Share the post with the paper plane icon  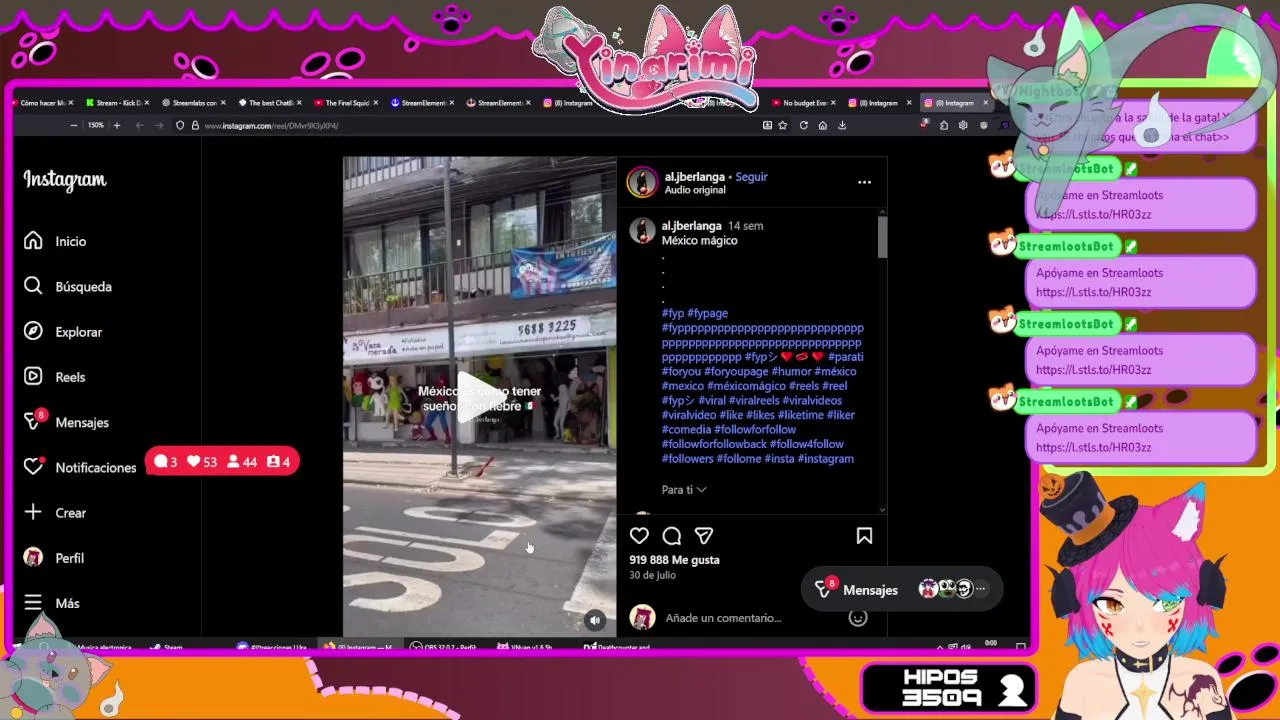704,536
